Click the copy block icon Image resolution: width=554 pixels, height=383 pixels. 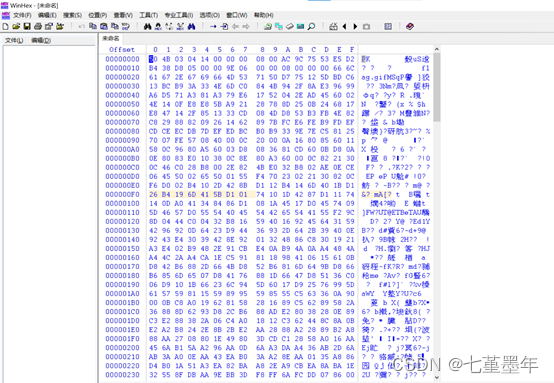pos(93,26)
